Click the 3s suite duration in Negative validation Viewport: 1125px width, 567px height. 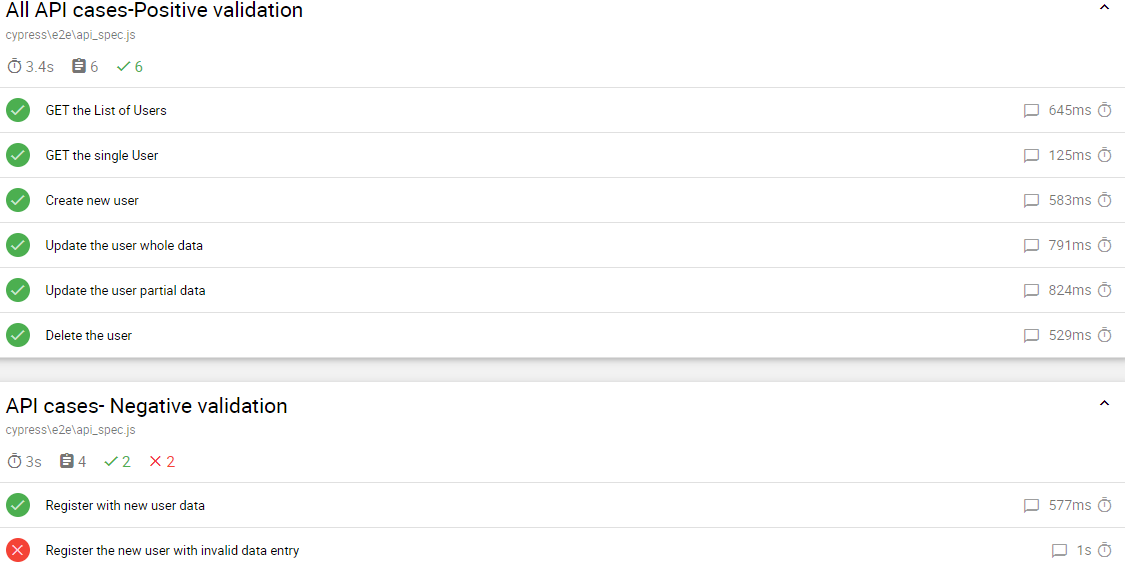(x=24, y=461)
